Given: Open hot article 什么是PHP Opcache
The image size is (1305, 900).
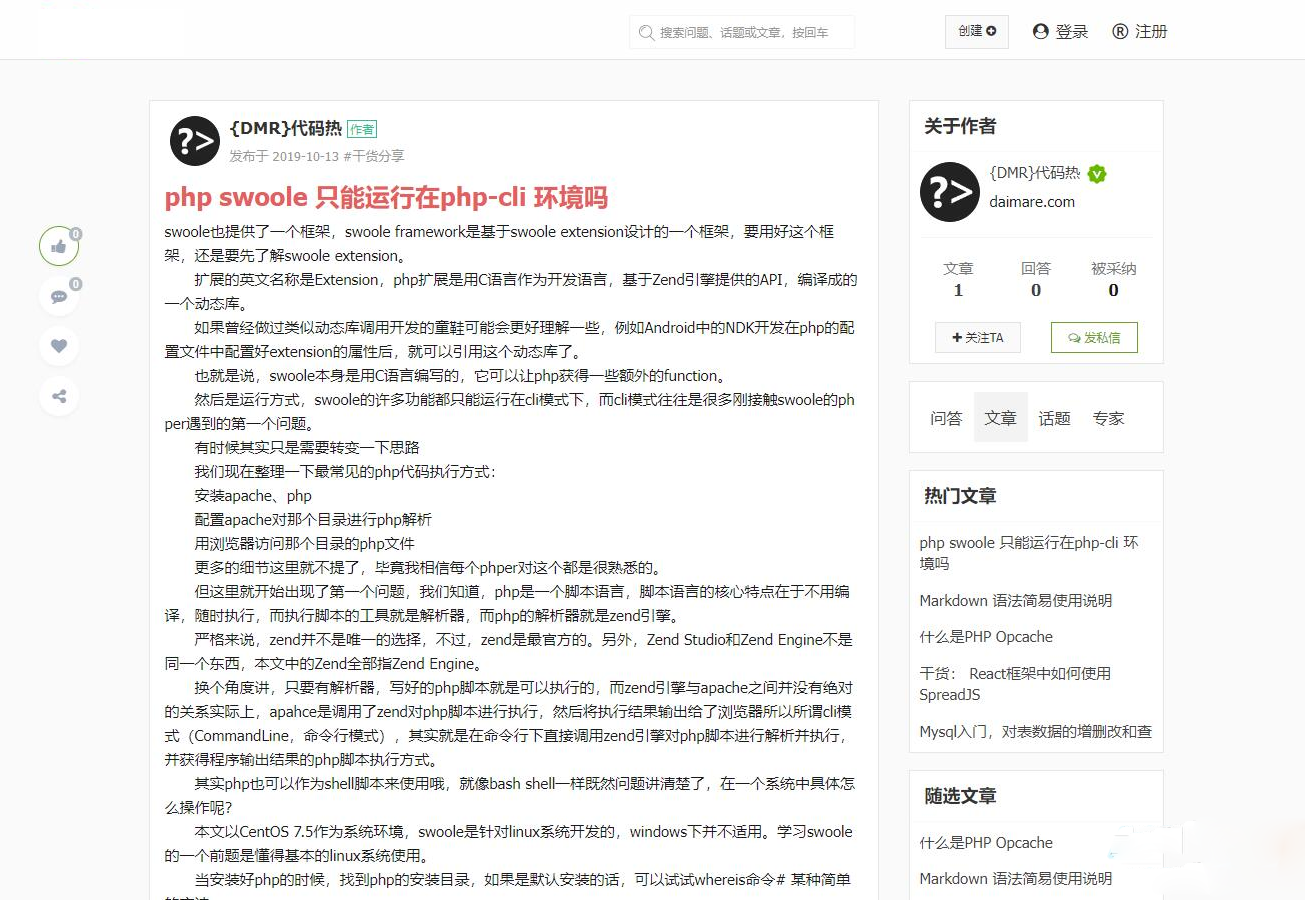Looking at the screenshot, I should point(986,637).
